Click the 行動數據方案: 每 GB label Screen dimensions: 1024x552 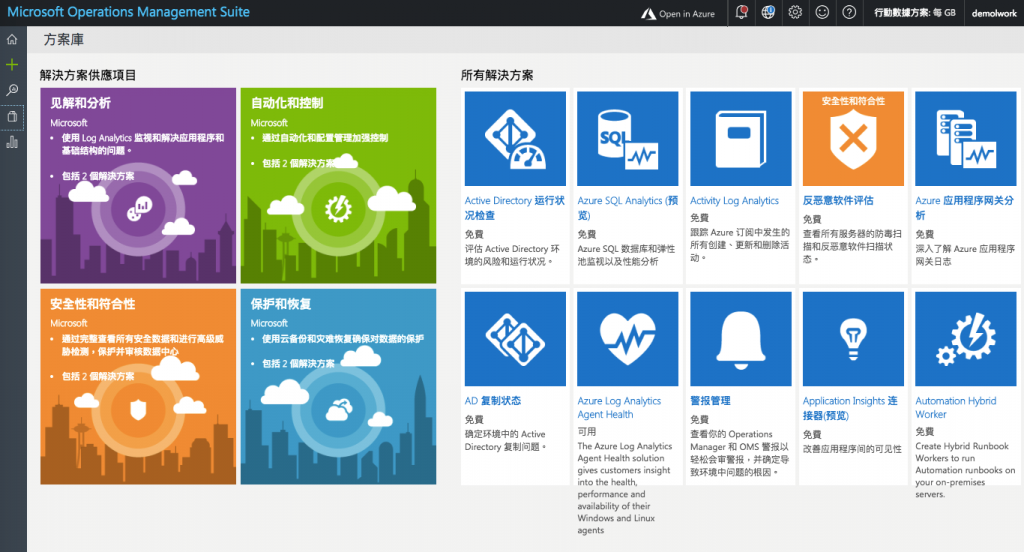[x=914, y=13]
